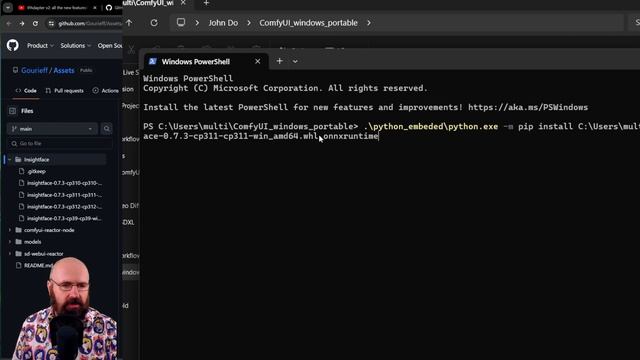The height and width of the screenshot is (360, 640).
Task: Click the onnxruntime text in command line
Action: [351, 136]
